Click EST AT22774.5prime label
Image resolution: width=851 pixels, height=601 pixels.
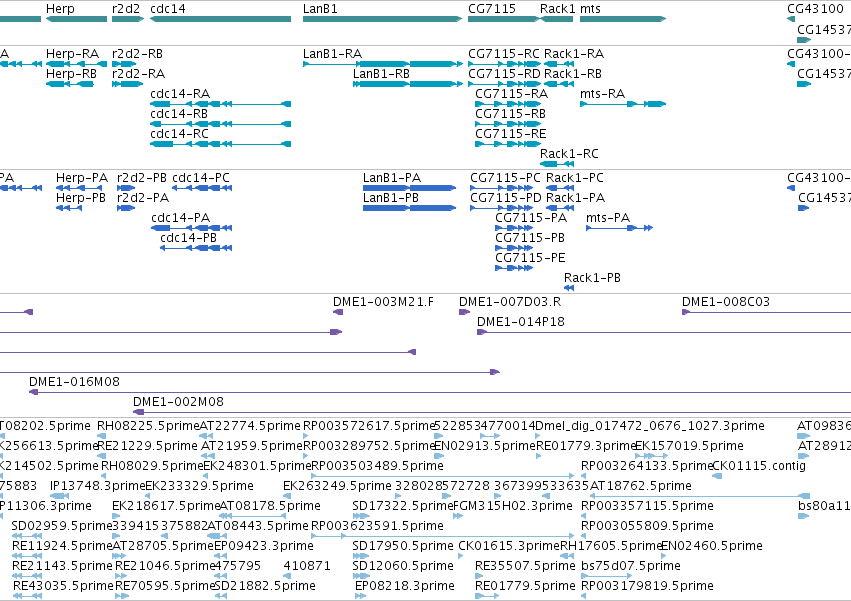pos(250,426)
